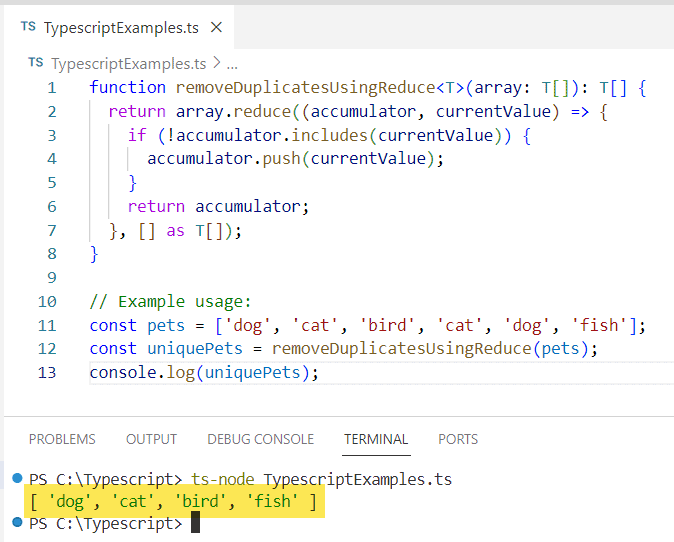This screenshot has height=542, width=674.
Task: Click 'bird' string literal on line 11
Action: (x=388, y=325)
